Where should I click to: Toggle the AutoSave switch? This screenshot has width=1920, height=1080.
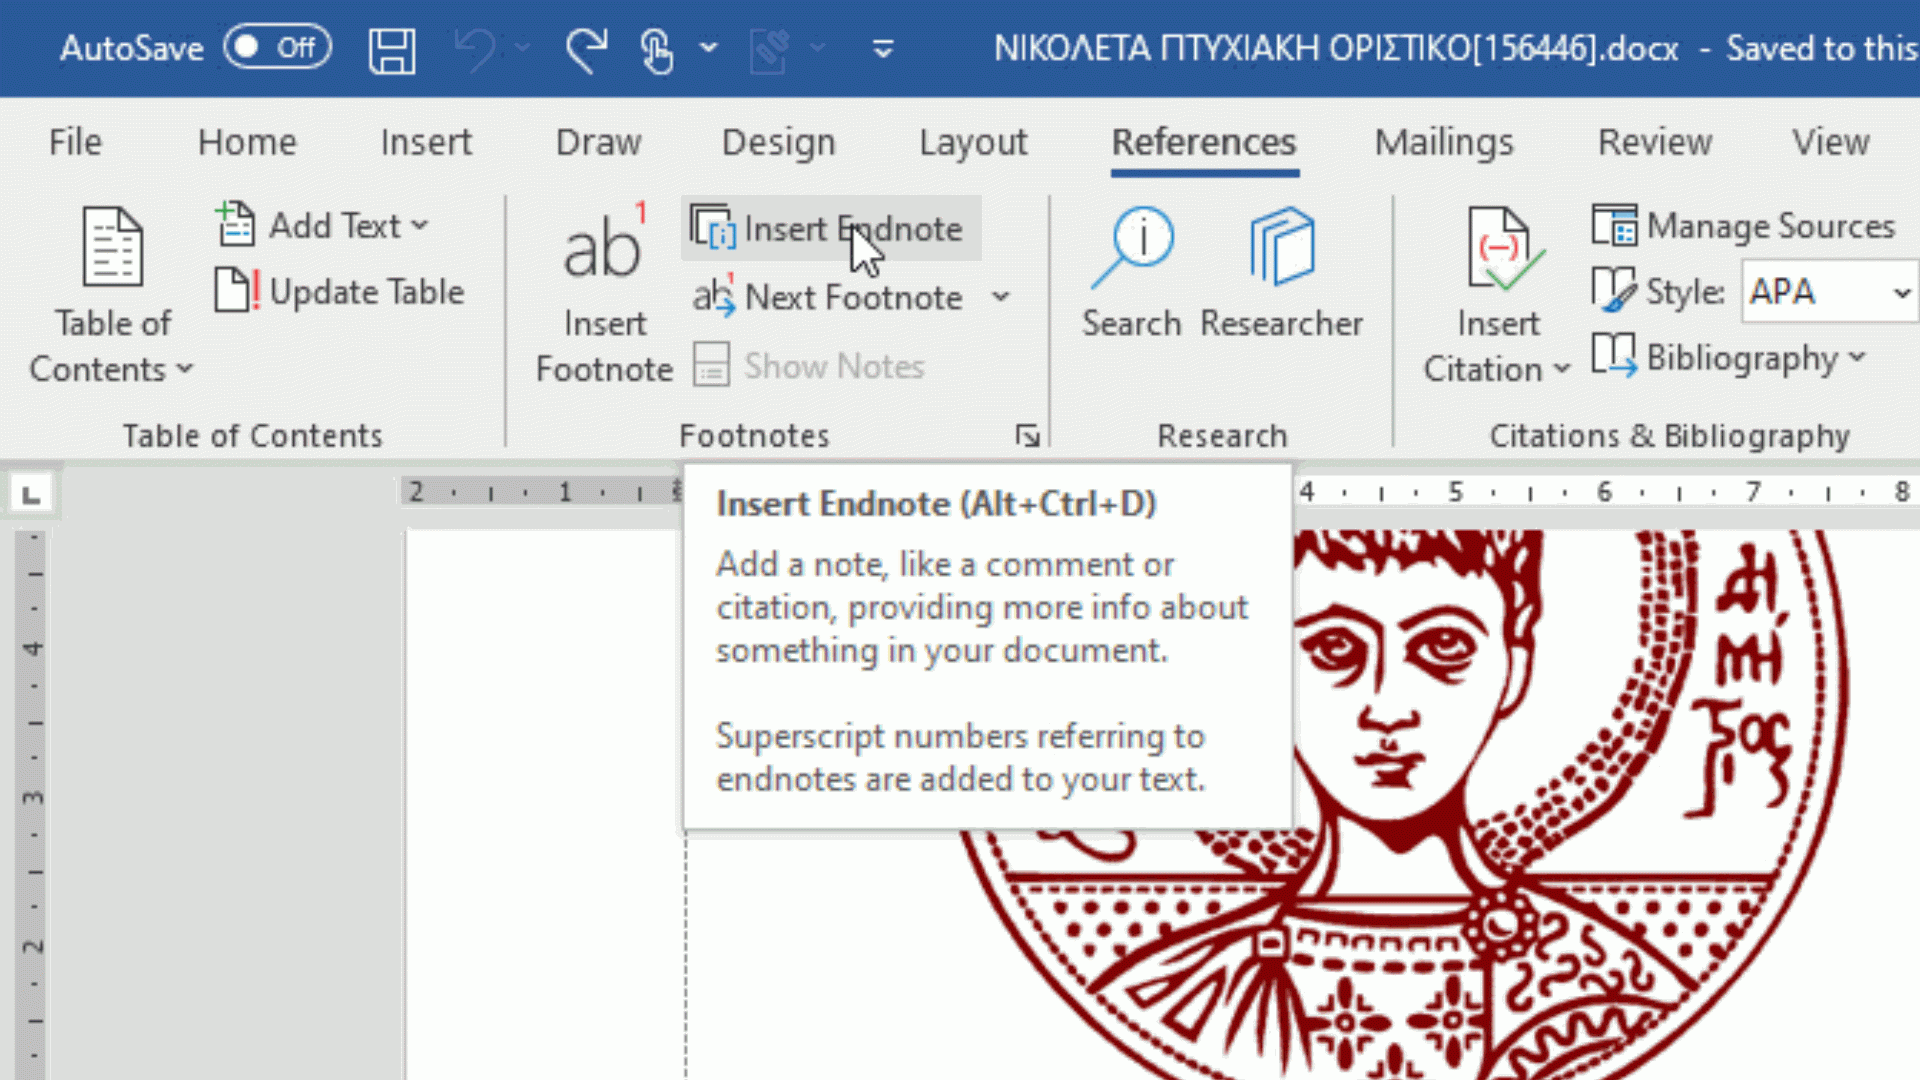pyautogui.click(x=277, y=48)
